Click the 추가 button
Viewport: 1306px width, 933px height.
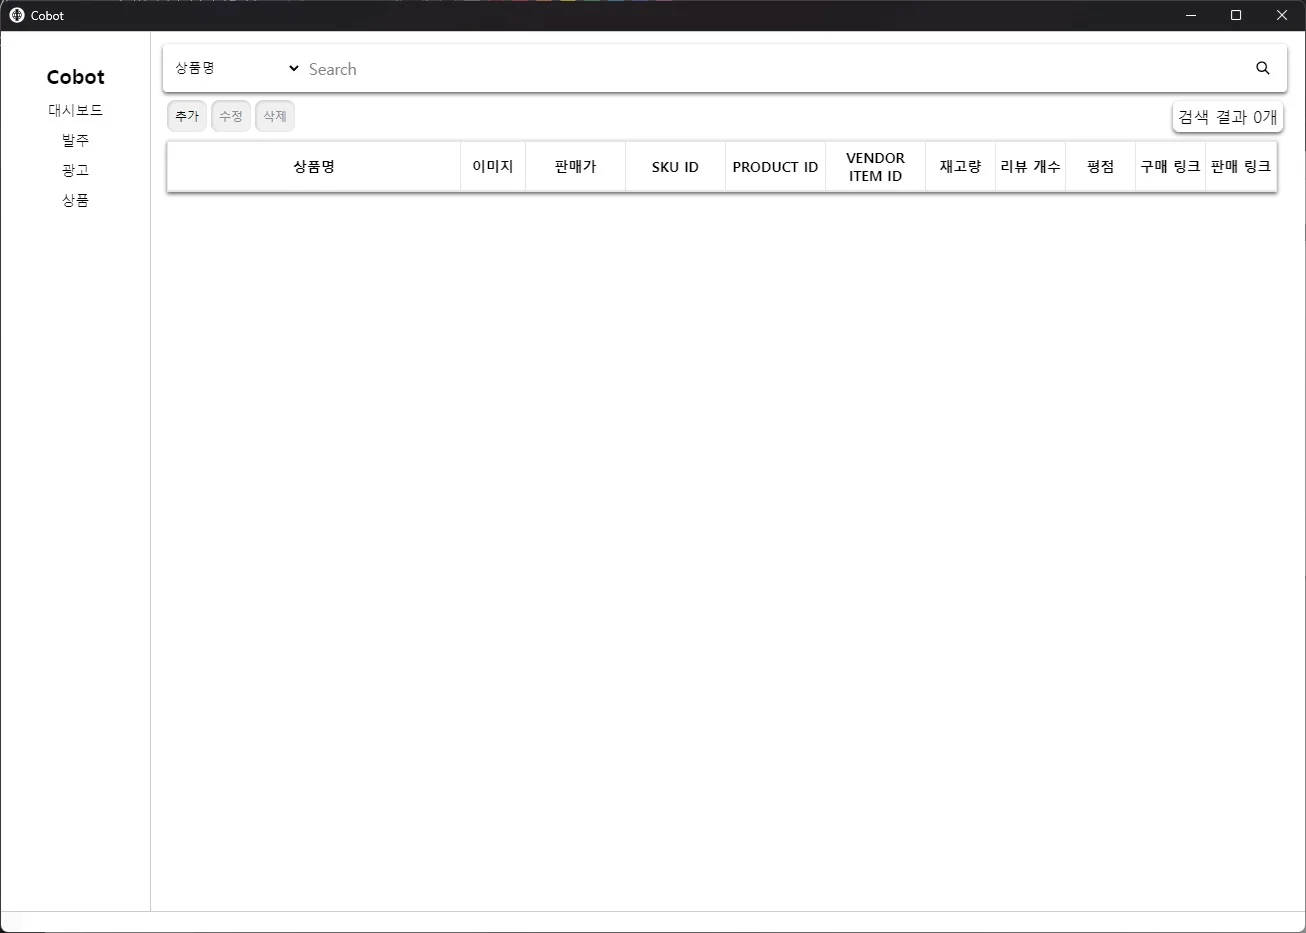click(x=187, y=116)
